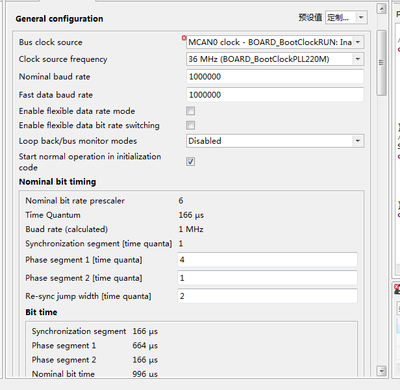
Task: Click the Nominal bit time value 996 µs
Action: [x=145, y=374]
